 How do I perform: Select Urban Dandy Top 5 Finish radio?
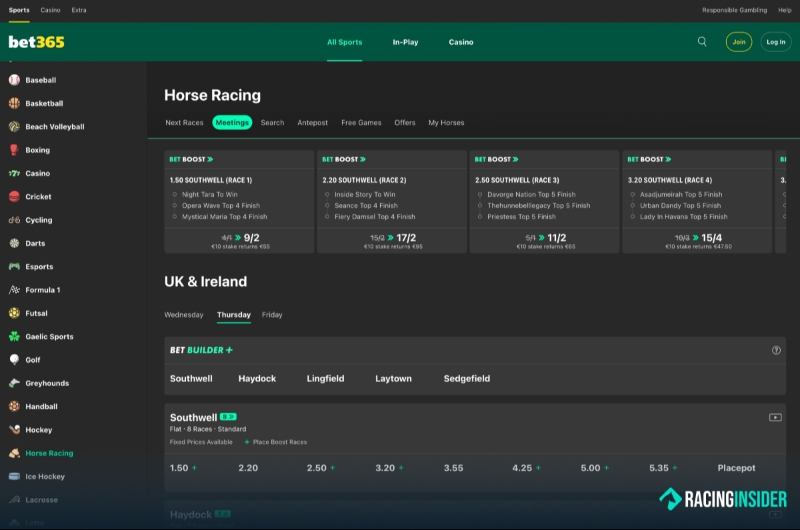[633, 206]
